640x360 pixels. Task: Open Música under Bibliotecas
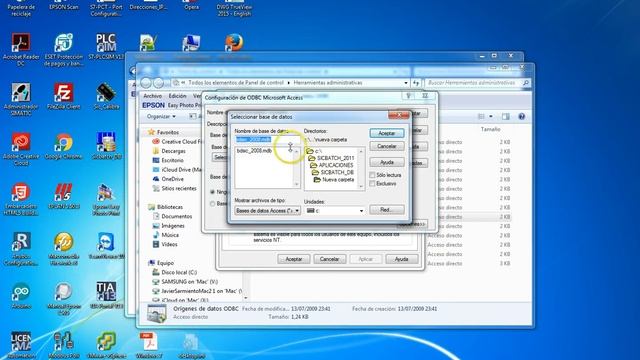170,235
